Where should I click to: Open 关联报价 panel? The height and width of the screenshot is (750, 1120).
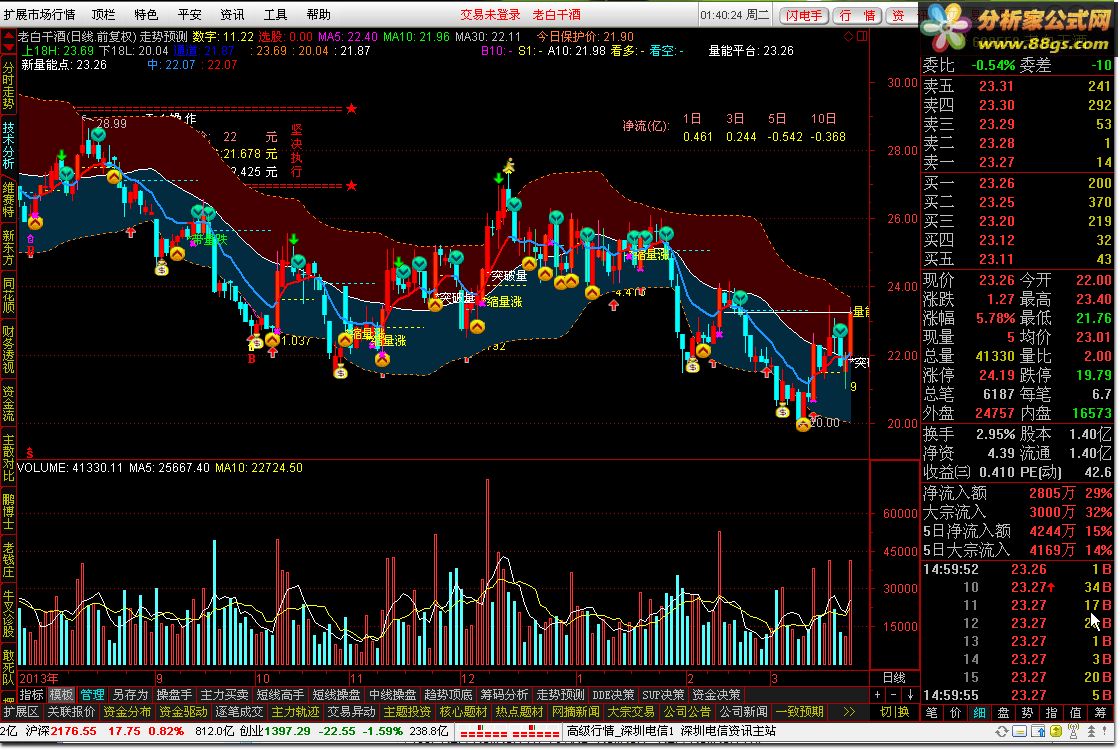[71, 711]
